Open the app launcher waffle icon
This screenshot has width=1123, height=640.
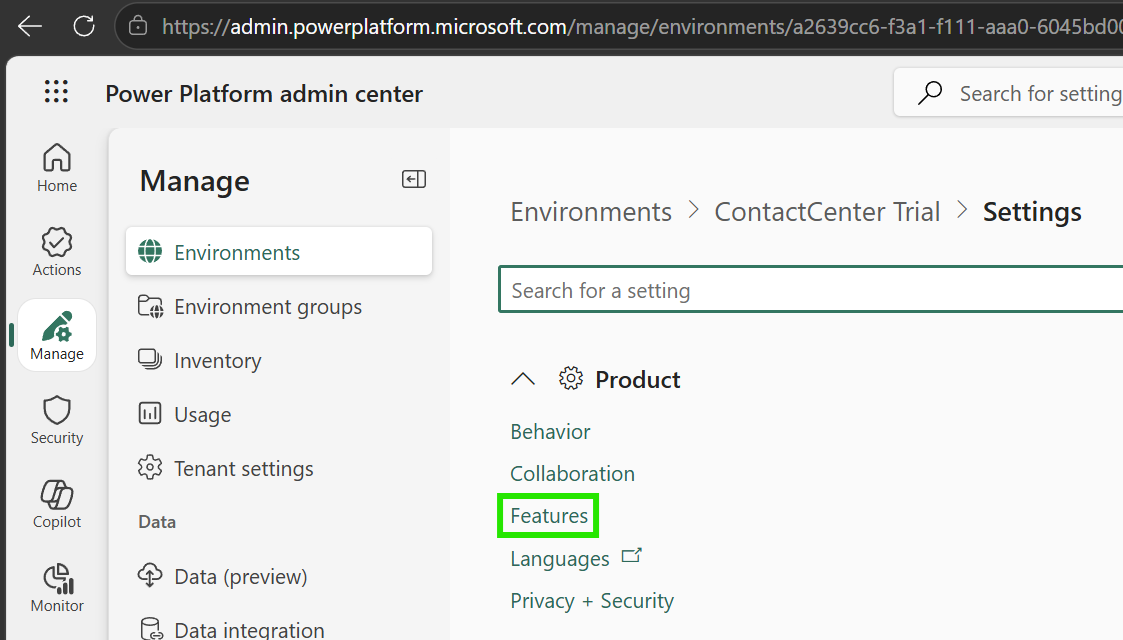point(56,92)
